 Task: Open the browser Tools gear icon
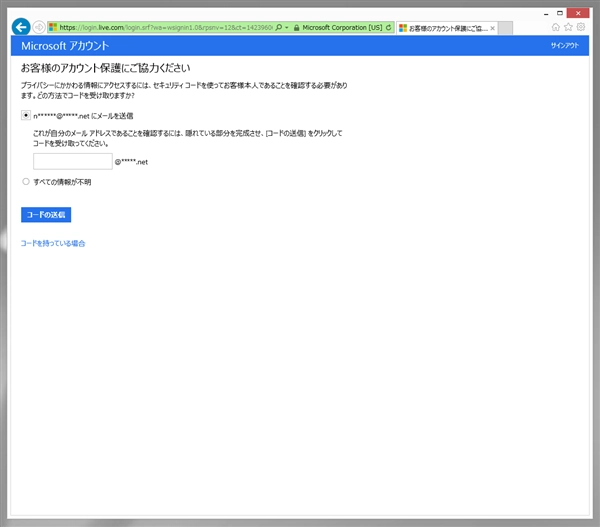(581, 27)
